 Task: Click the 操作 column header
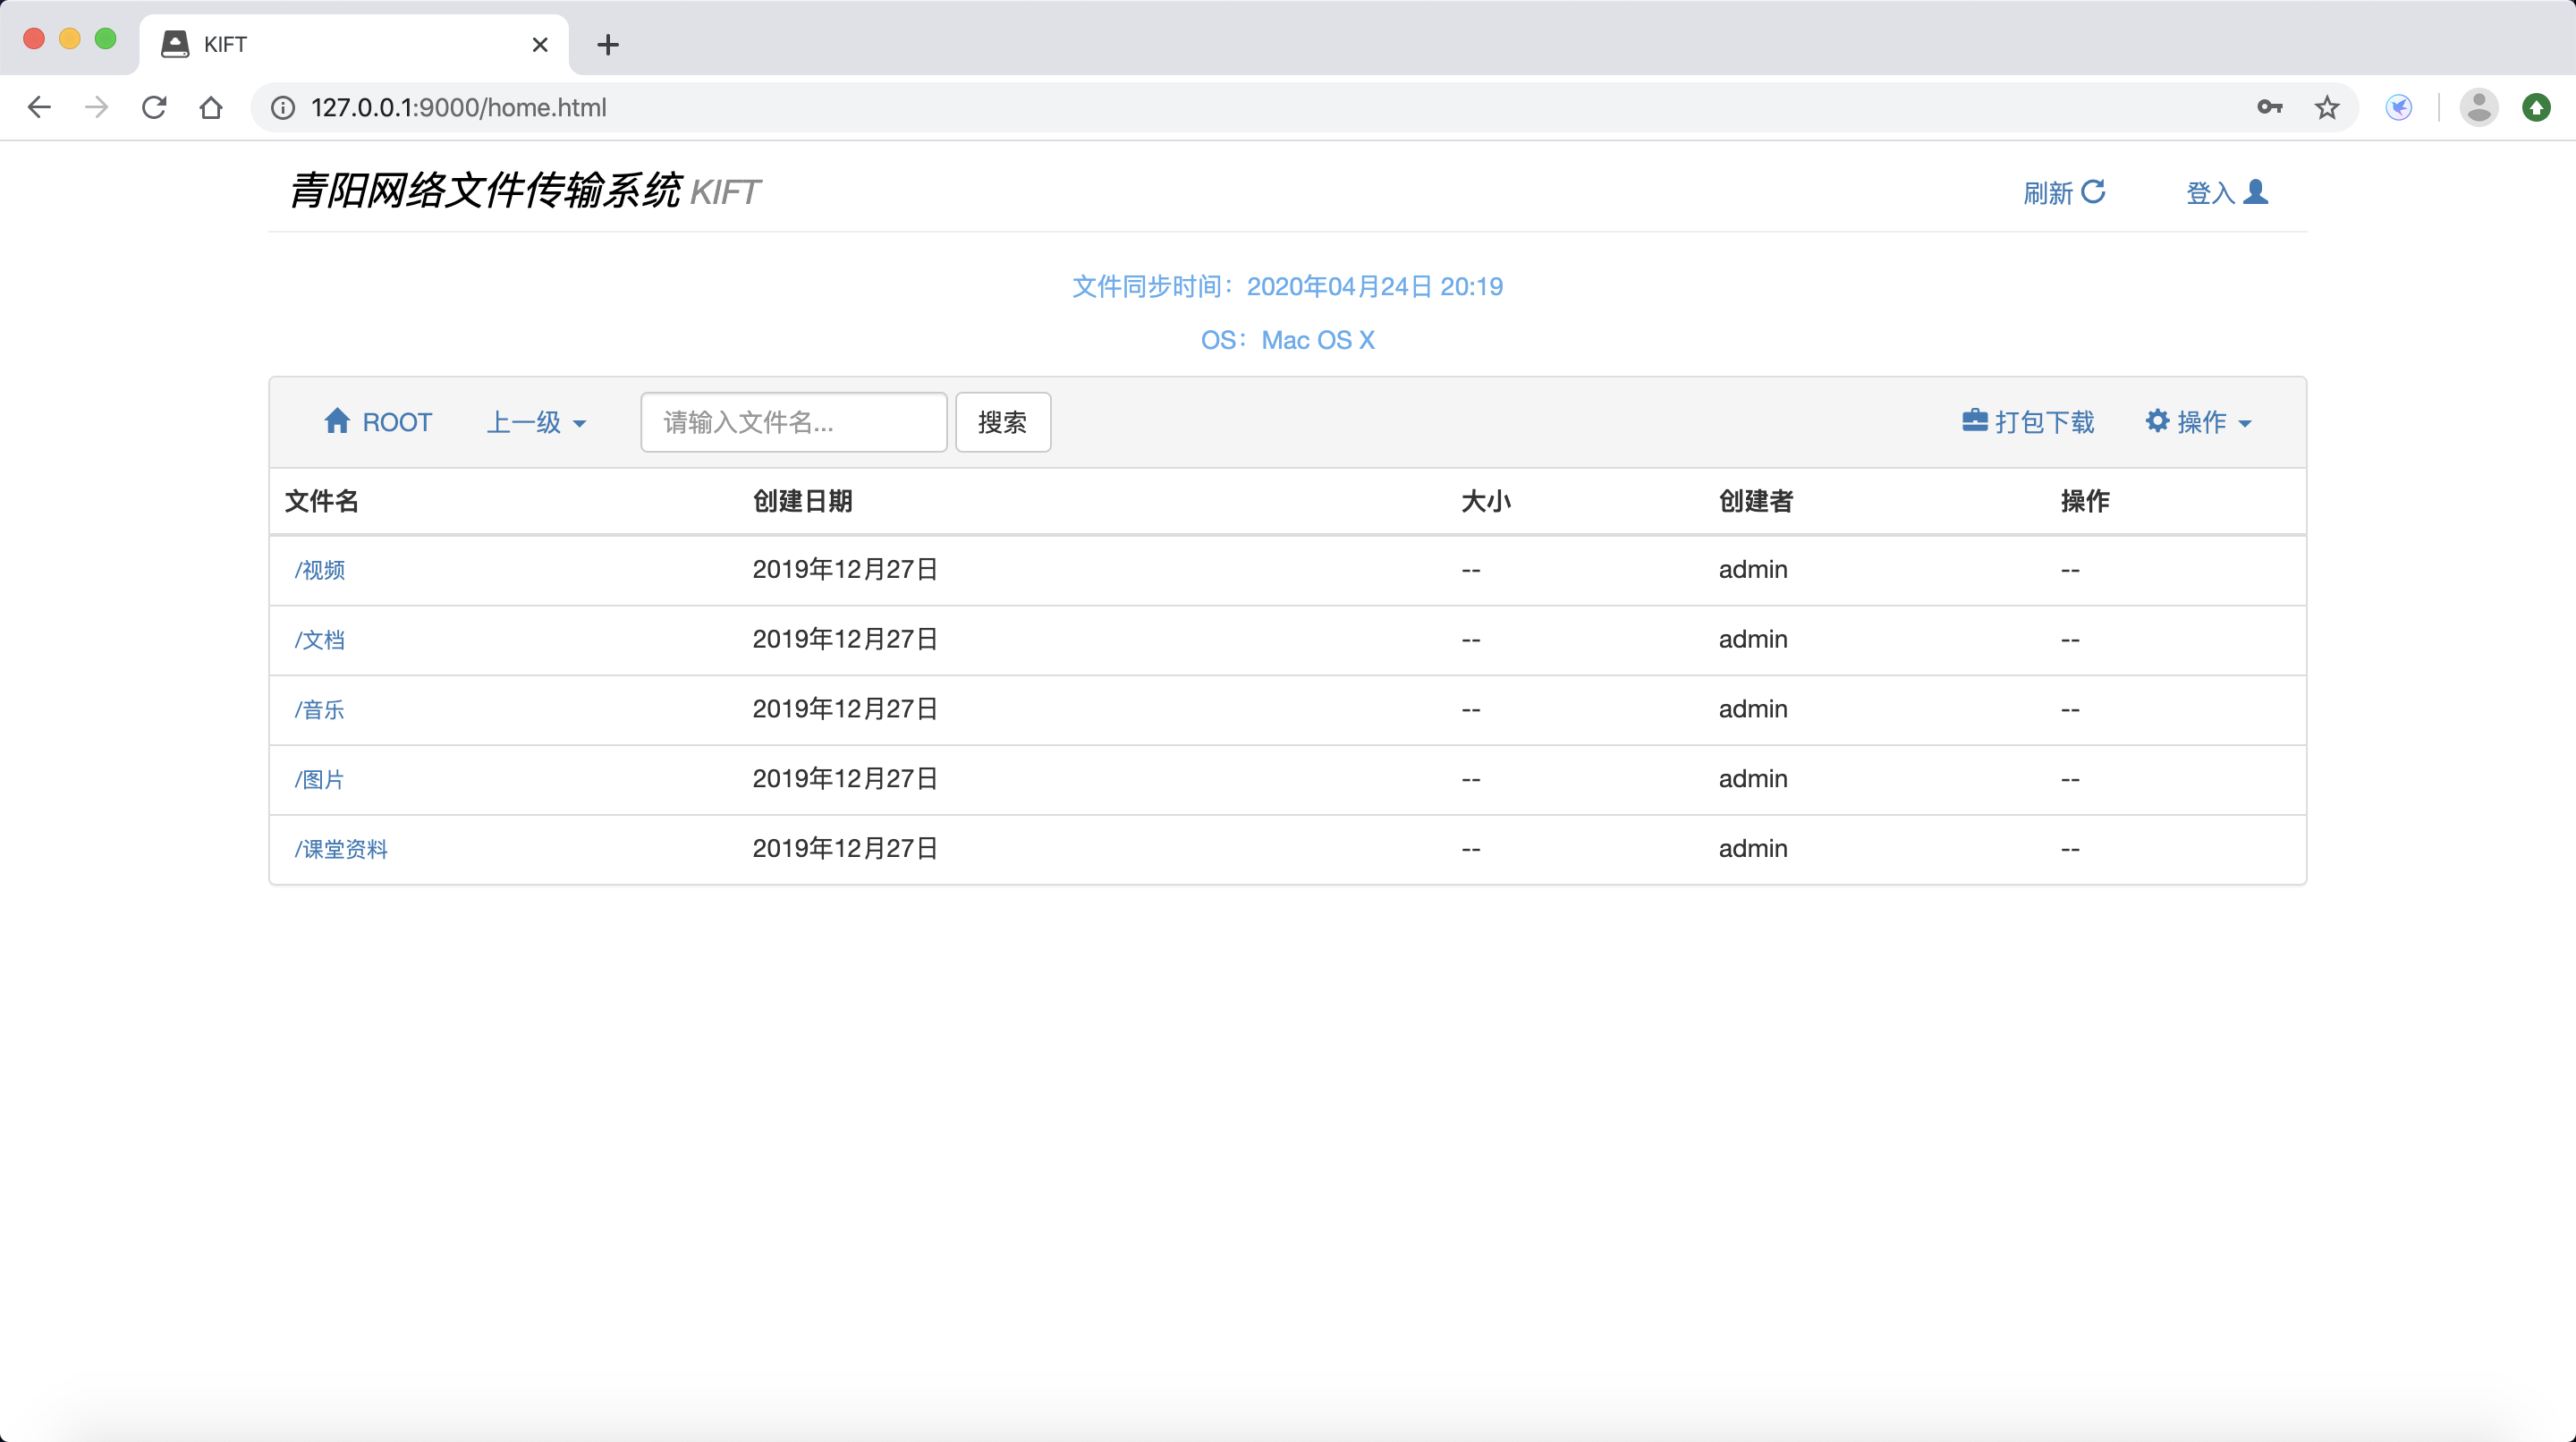2085,501
